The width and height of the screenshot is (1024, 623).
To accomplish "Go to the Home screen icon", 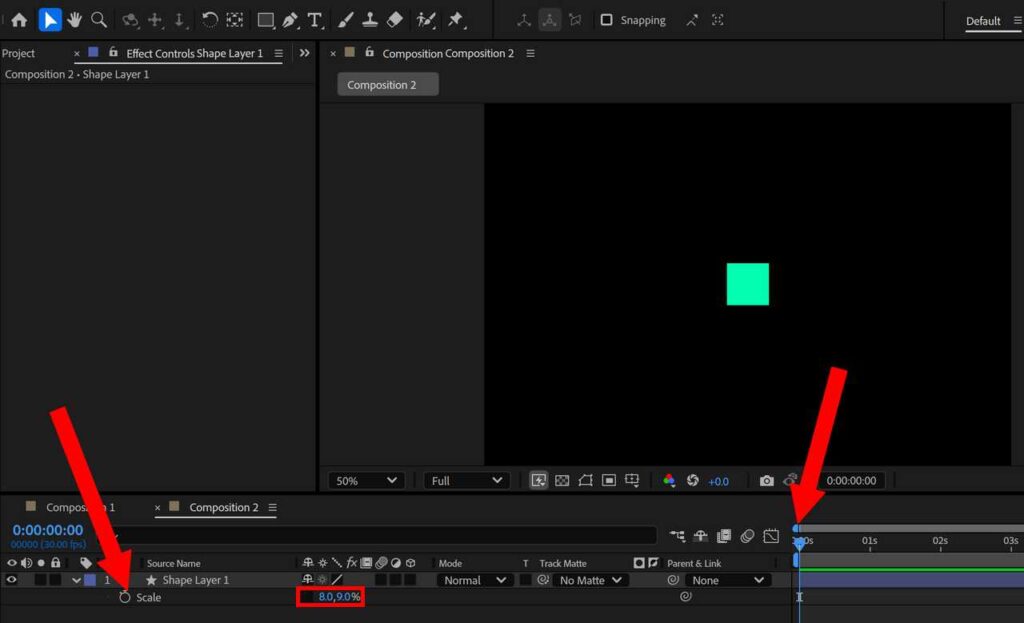I will click(19, 20).
